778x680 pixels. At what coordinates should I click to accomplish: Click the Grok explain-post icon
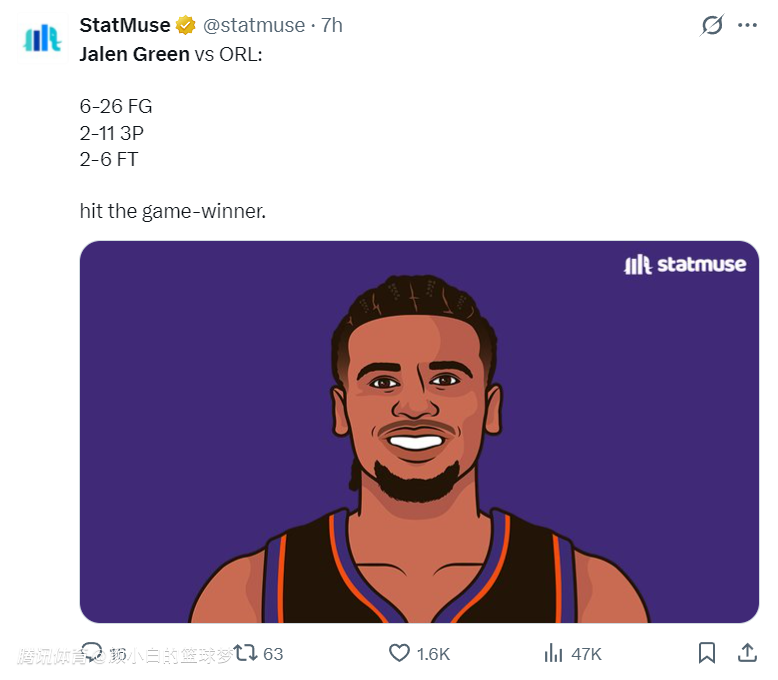tap(712, 26)
